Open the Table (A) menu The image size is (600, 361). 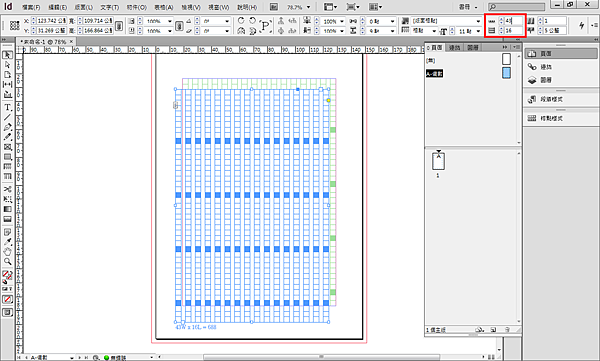[164, 7]
